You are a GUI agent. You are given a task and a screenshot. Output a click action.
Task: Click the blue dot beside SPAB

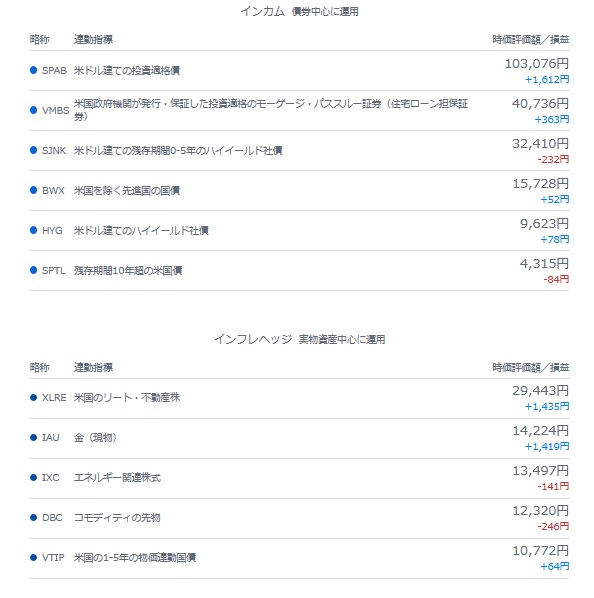[x=34, y=70]
